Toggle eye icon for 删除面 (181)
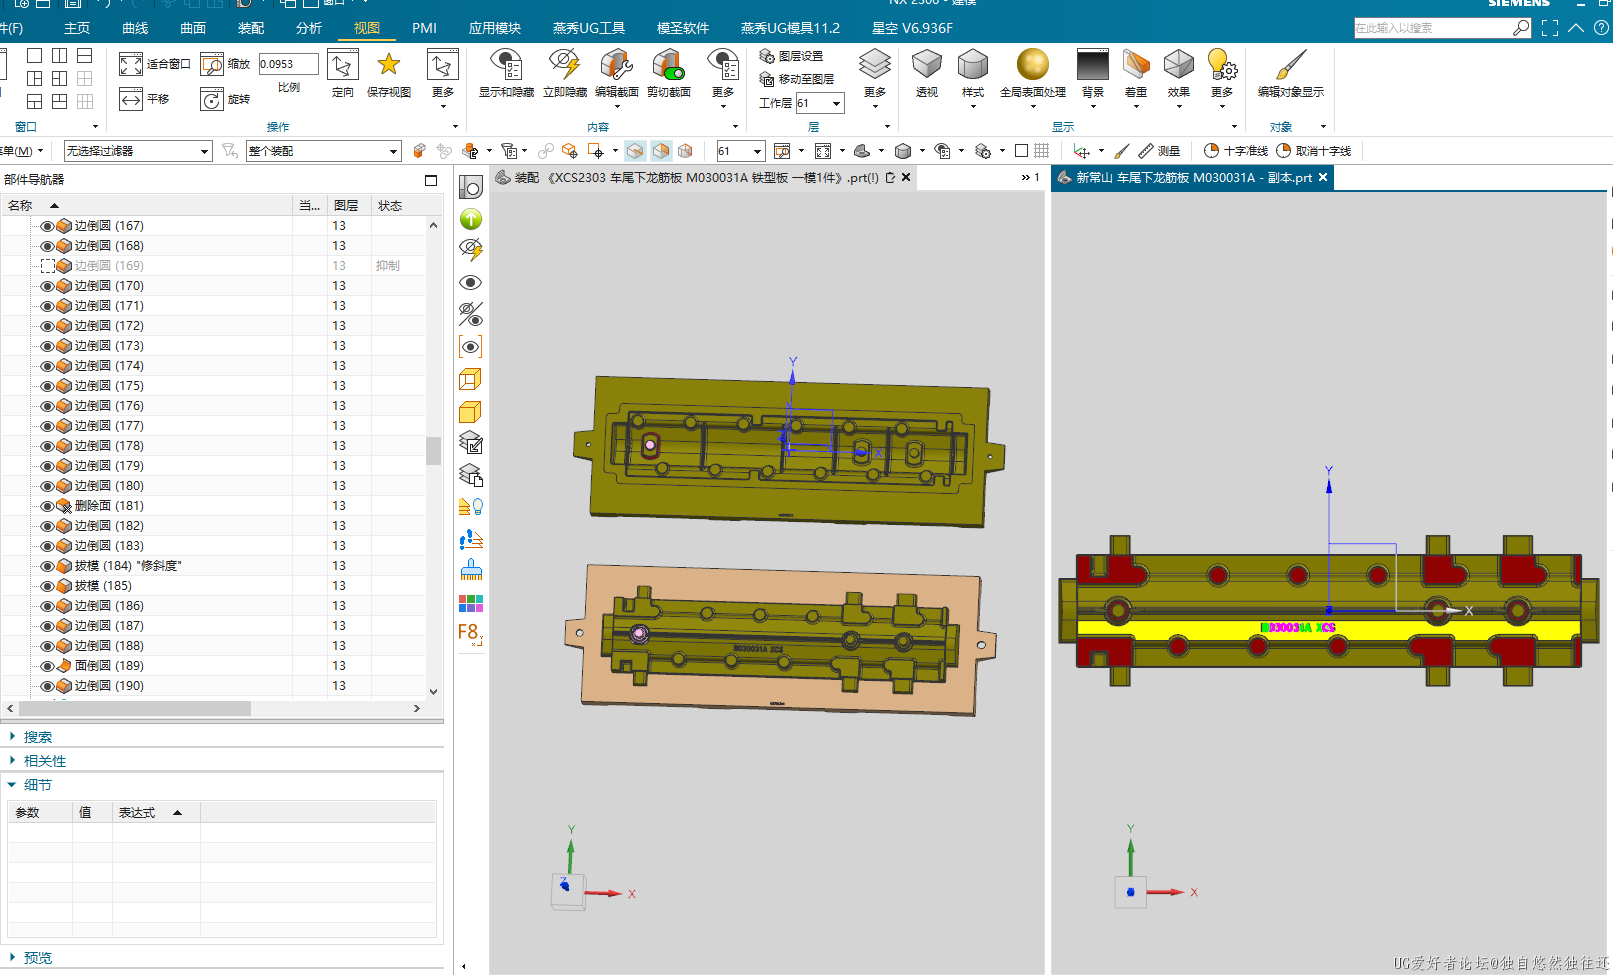Image resolution: width=1613 pixels, height=975 pixels. [47, 506]
